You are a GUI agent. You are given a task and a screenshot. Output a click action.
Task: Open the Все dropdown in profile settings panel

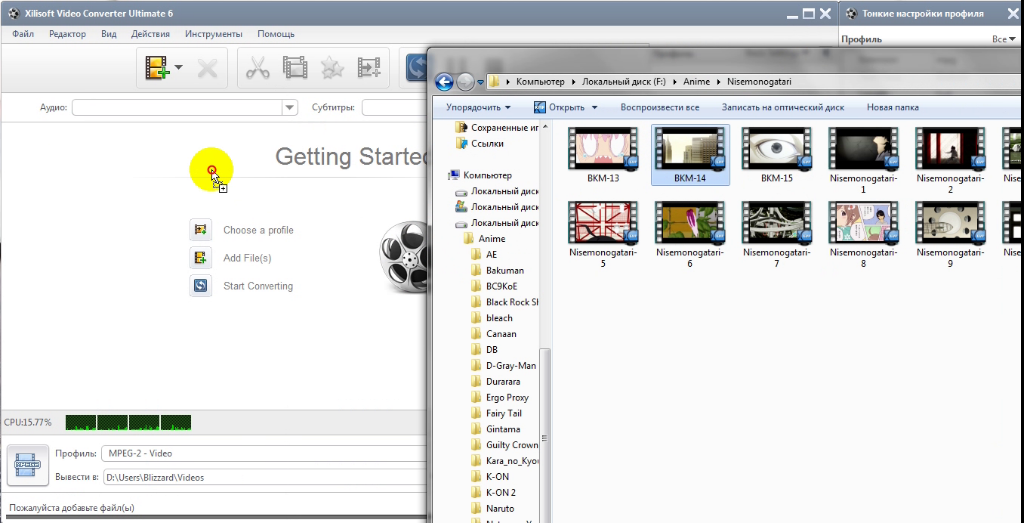[1004, 39]
